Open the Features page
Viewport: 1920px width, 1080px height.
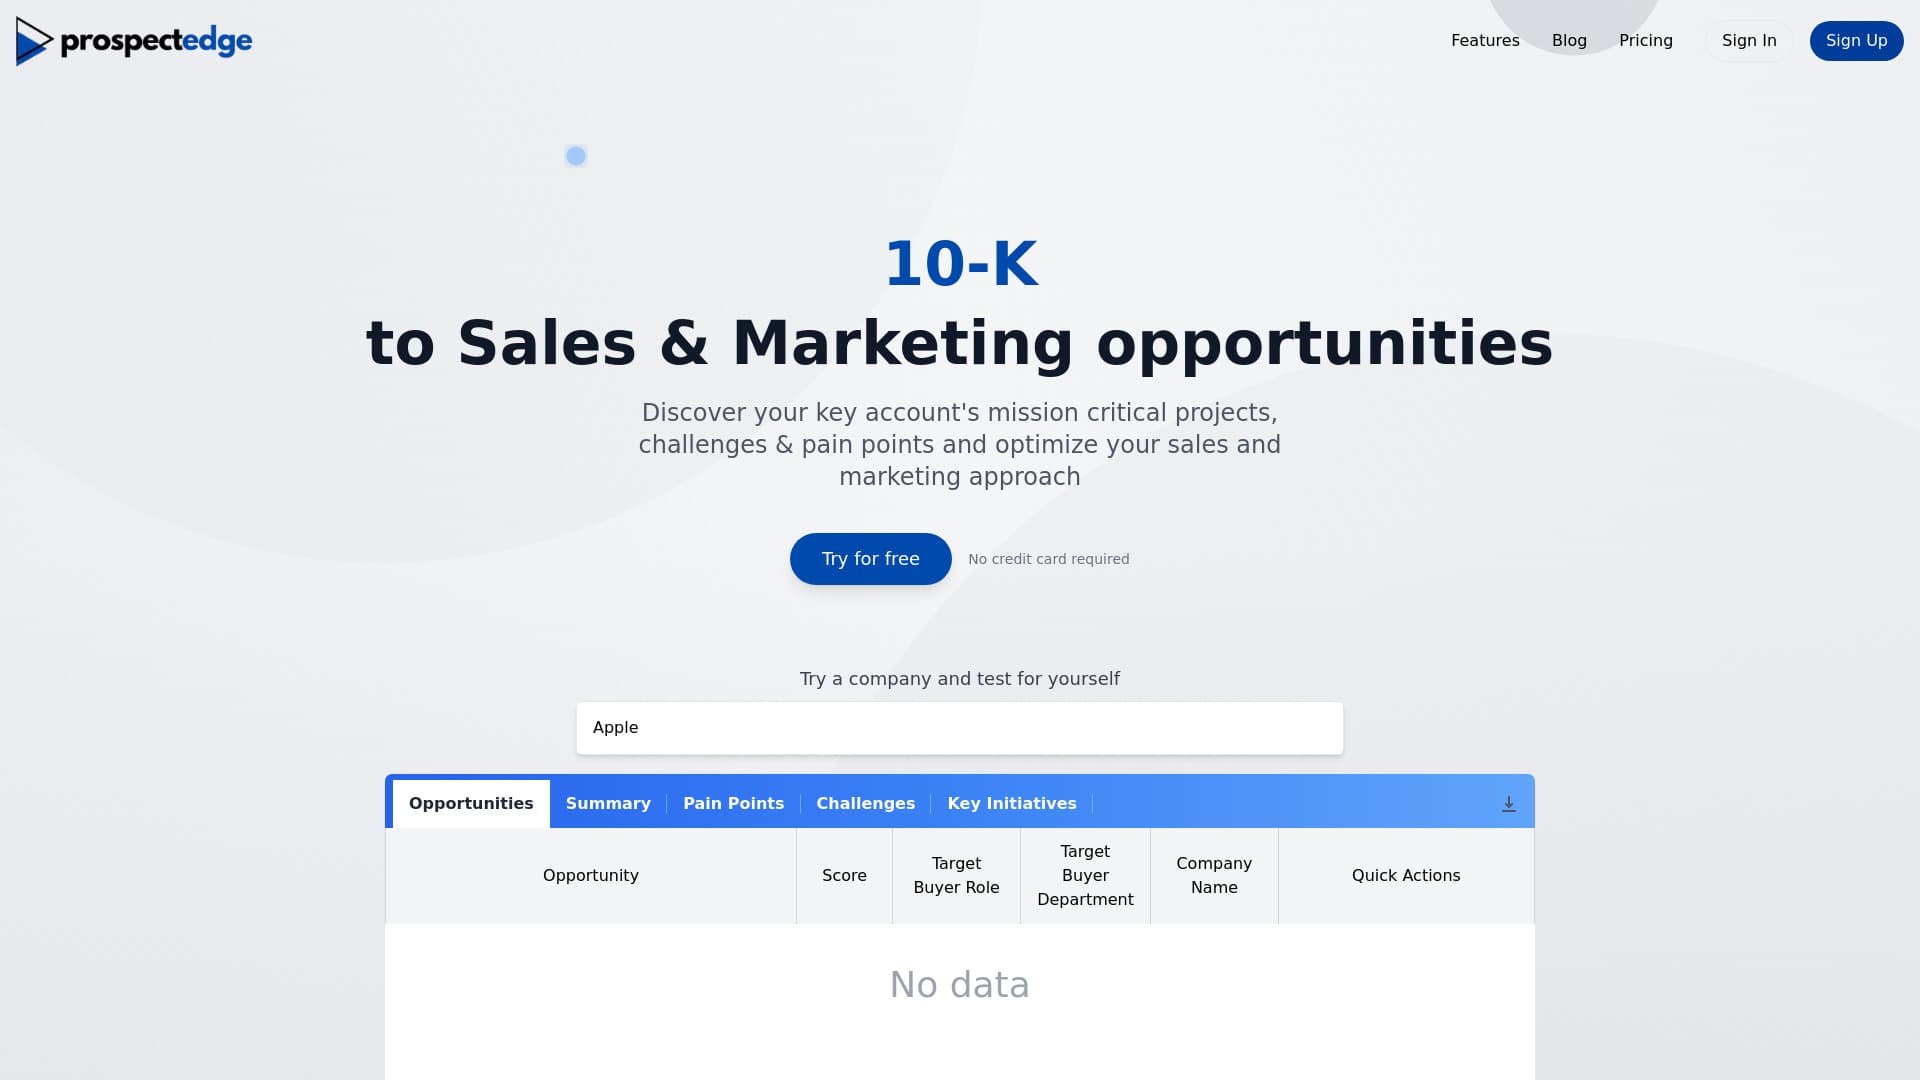tap(1485, 41)
